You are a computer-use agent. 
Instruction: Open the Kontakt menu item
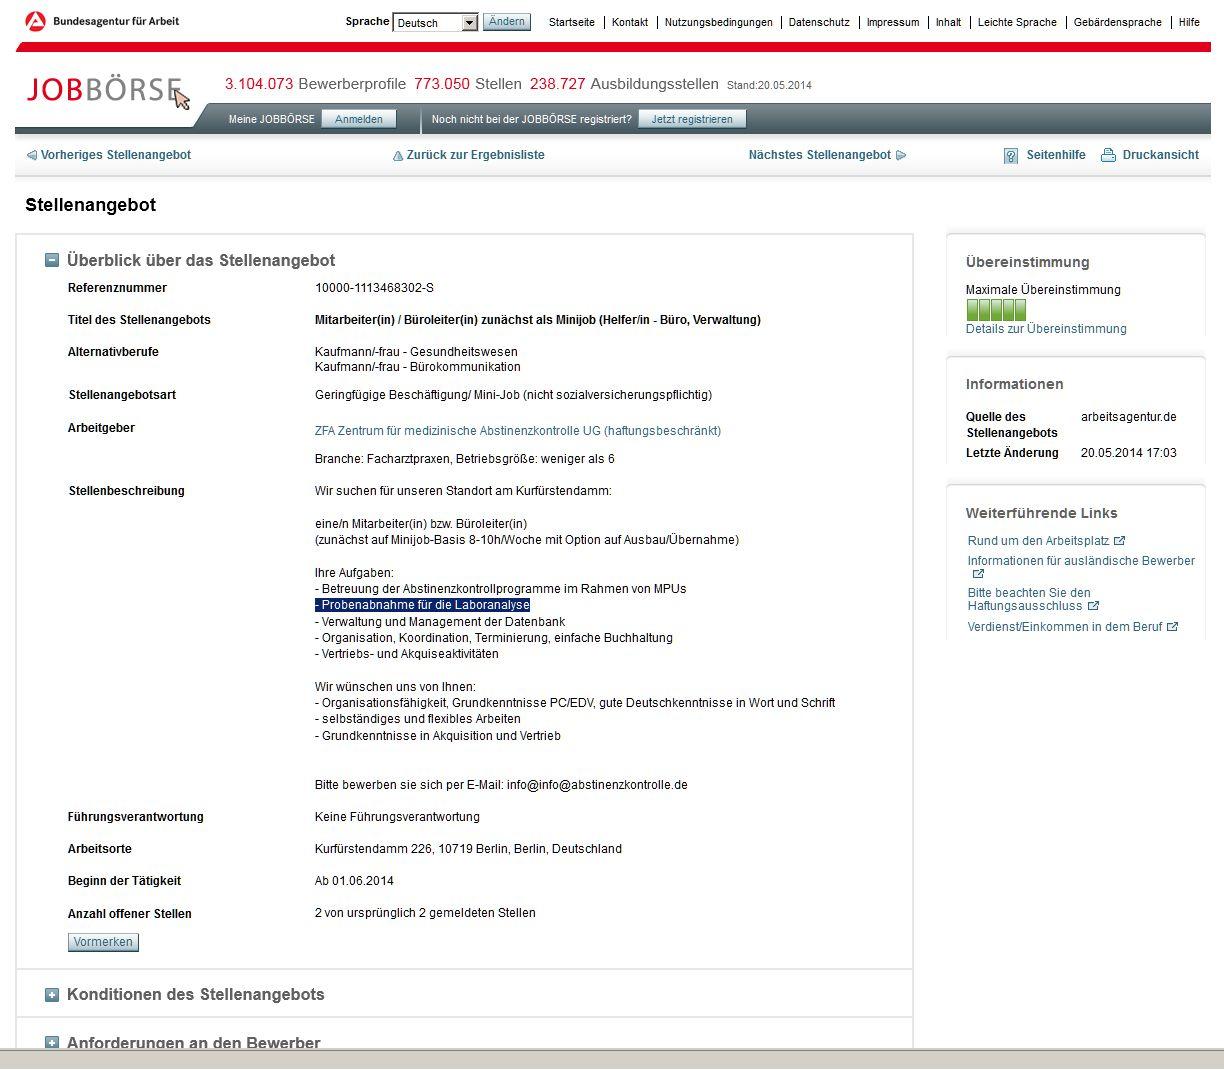point(630,22)
